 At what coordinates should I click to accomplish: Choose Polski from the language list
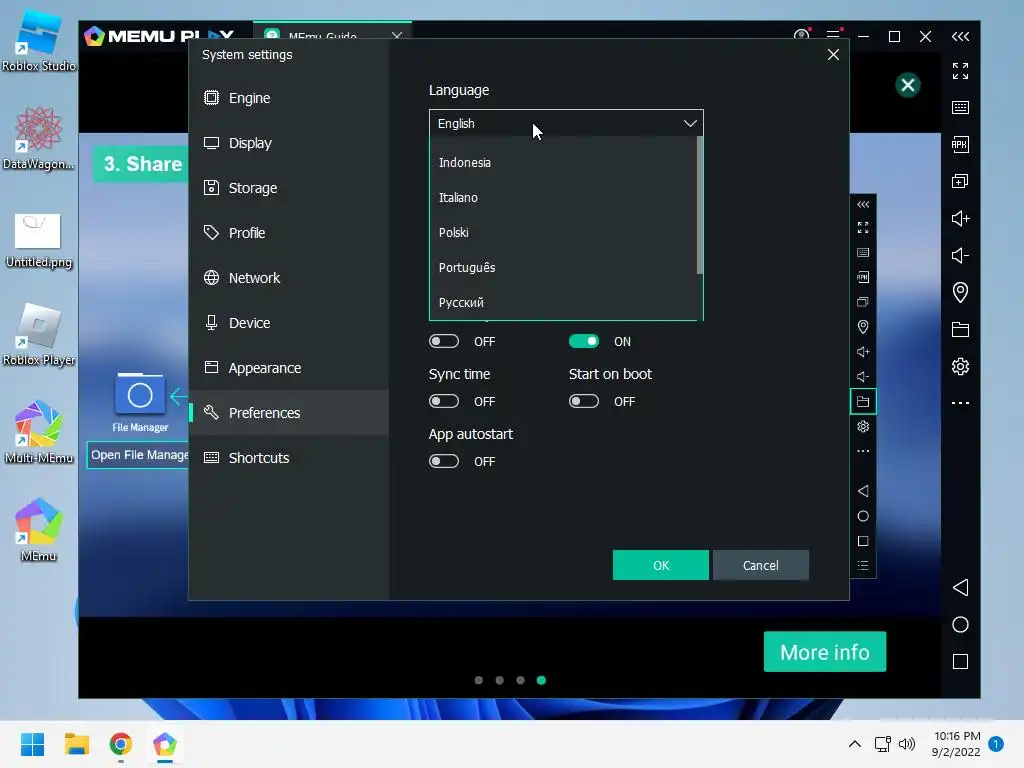(563, 232)
